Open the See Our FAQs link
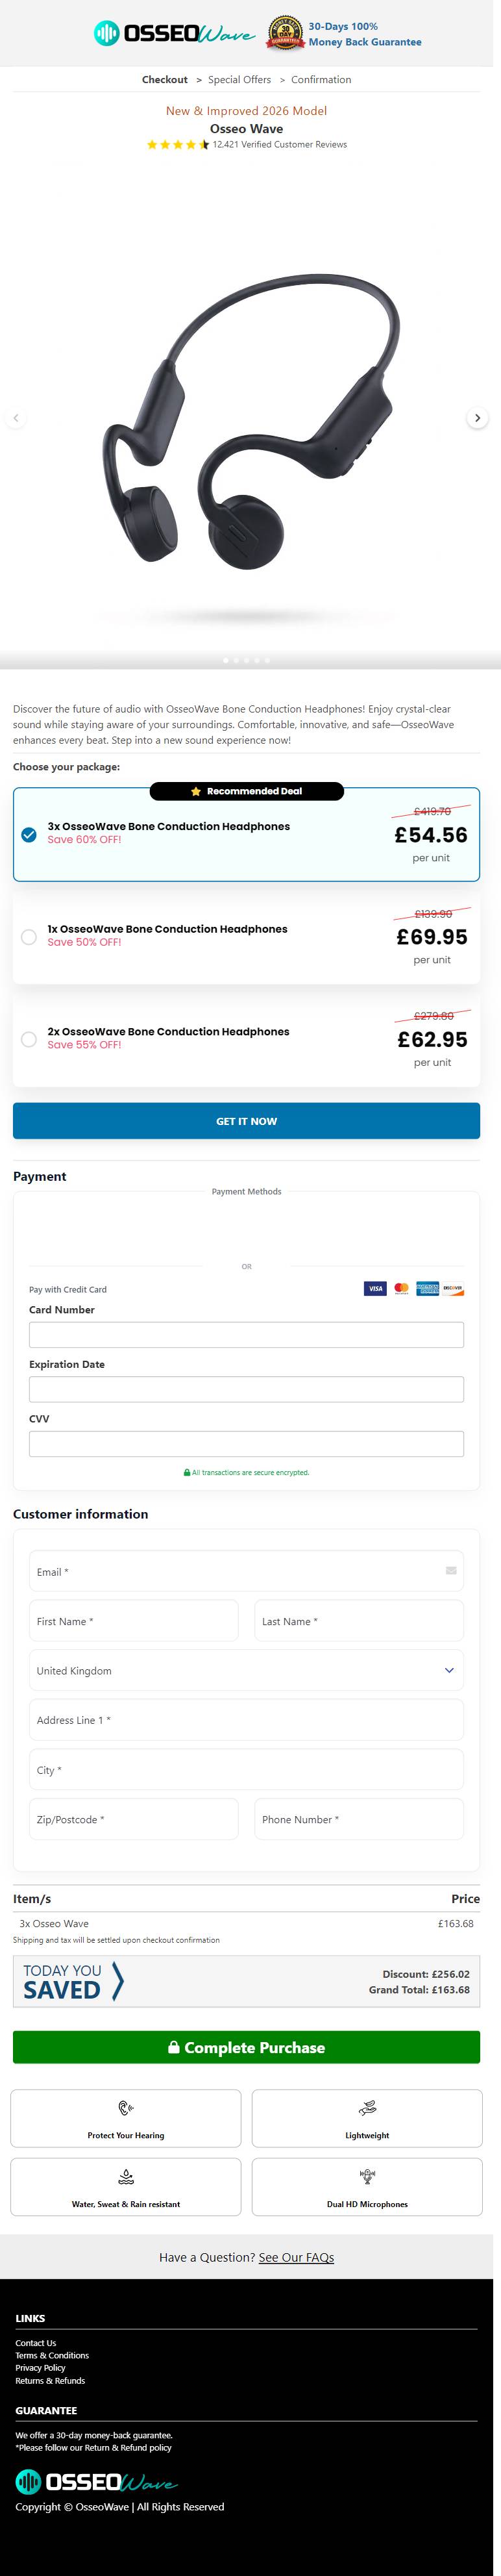Image resolution: width=501 pixels, height=2576 pixels. [296, 2257]
